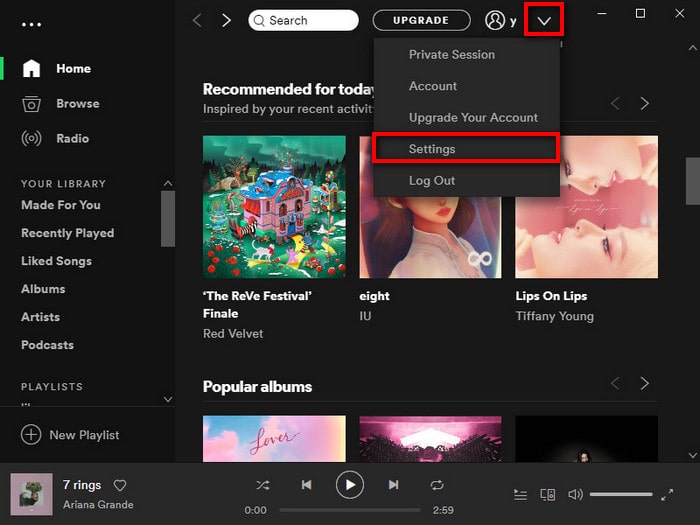The width and height of the screenshot is (700, 525).
Task: Skip to next track
Action: tap(393, 485)
